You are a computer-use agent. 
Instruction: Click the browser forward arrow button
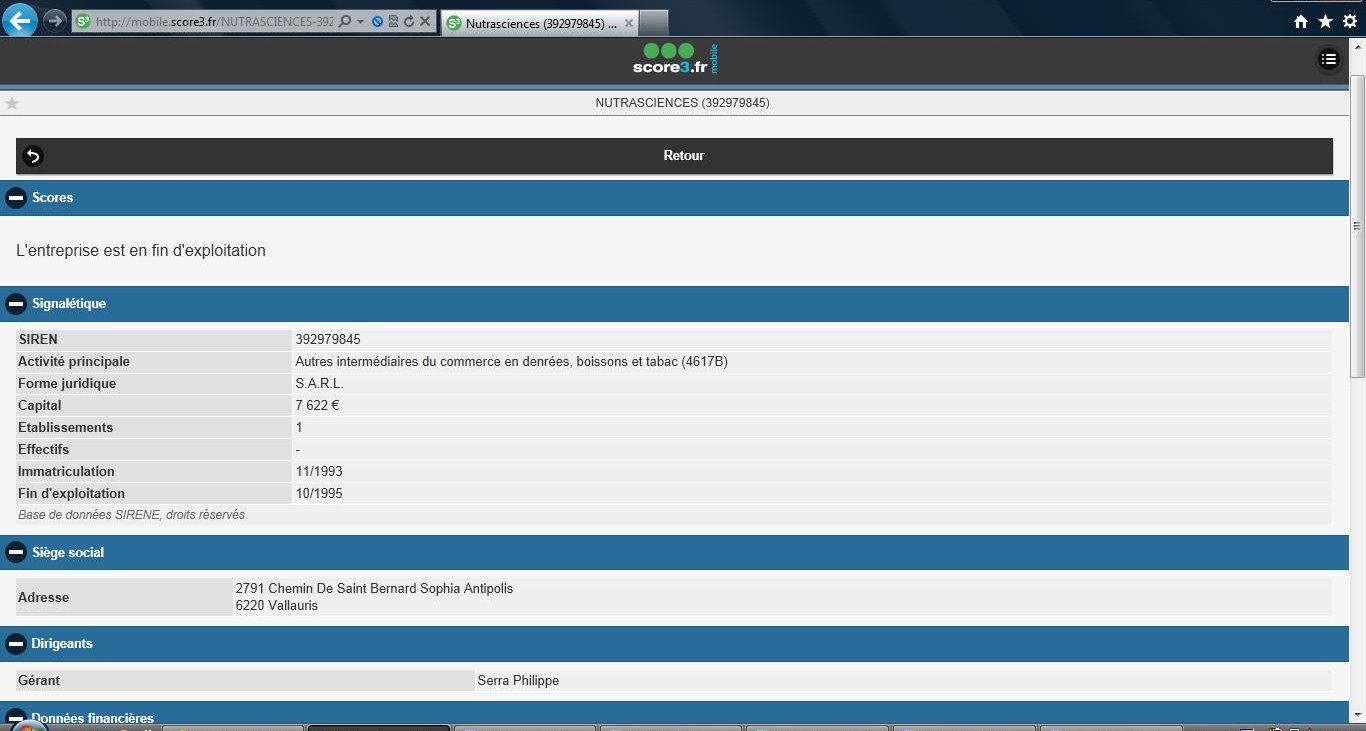(55, 21)
